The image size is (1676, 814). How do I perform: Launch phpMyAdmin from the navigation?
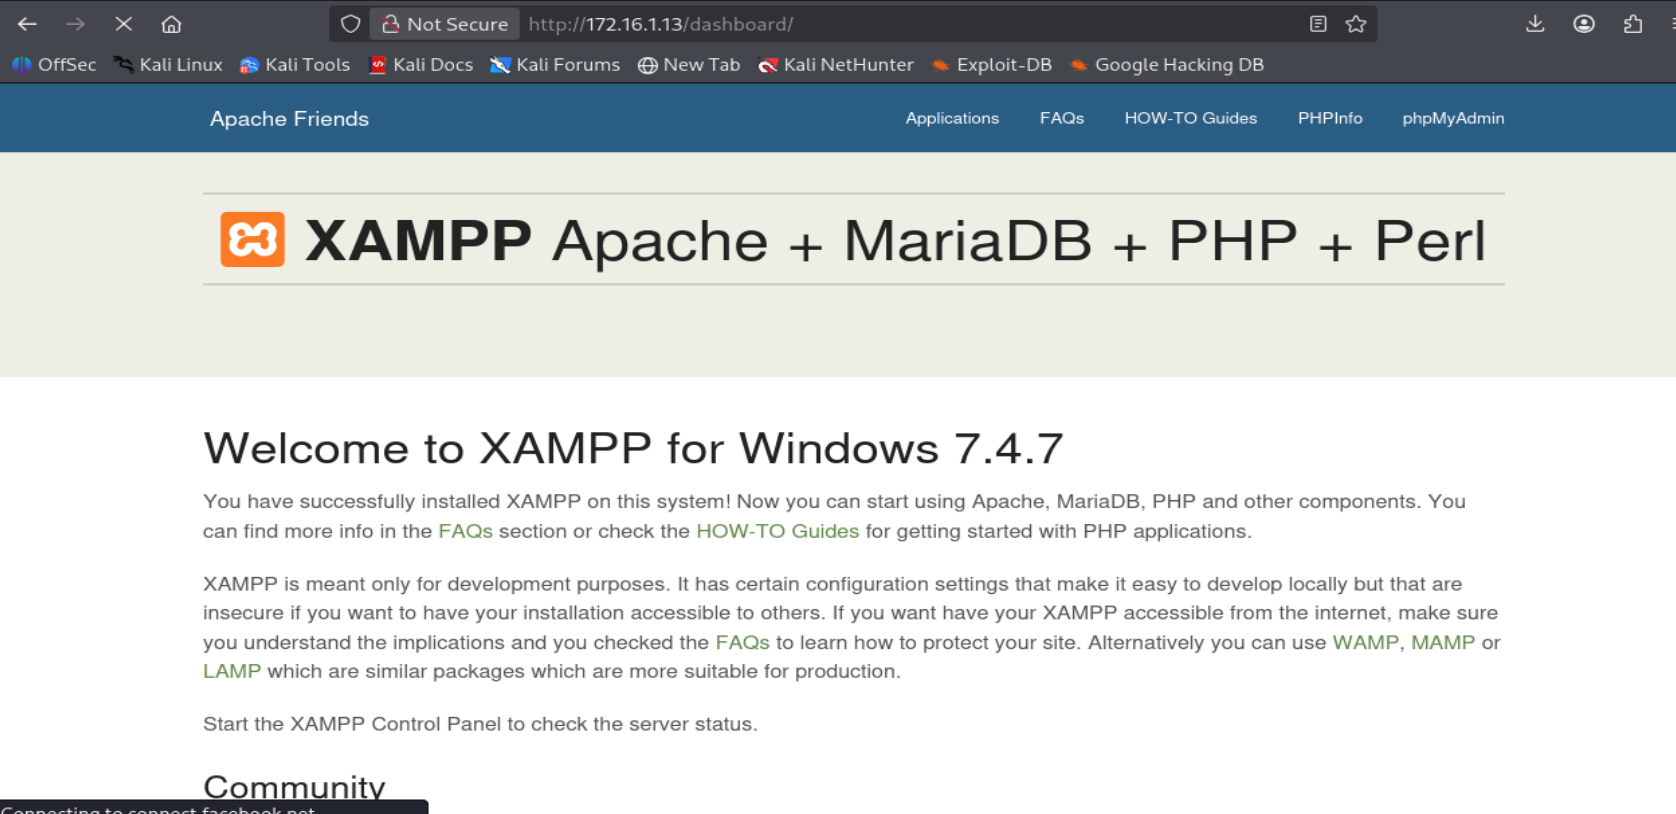click(x=1453, y=118)
